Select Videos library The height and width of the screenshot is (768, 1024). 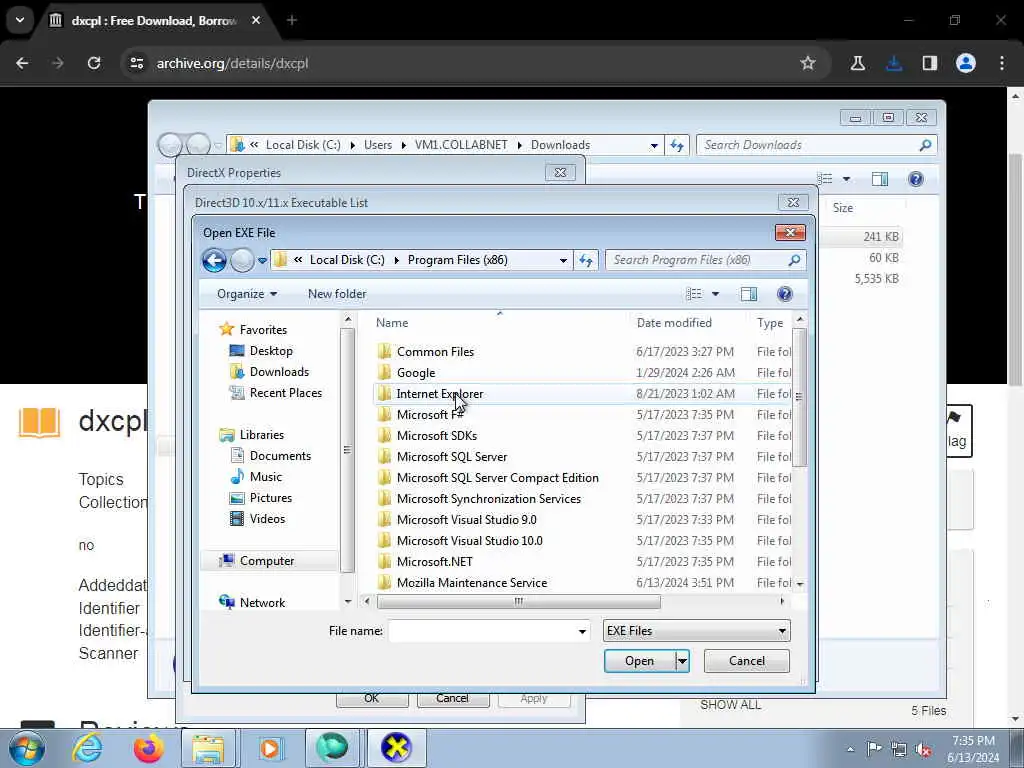(267, 519)
